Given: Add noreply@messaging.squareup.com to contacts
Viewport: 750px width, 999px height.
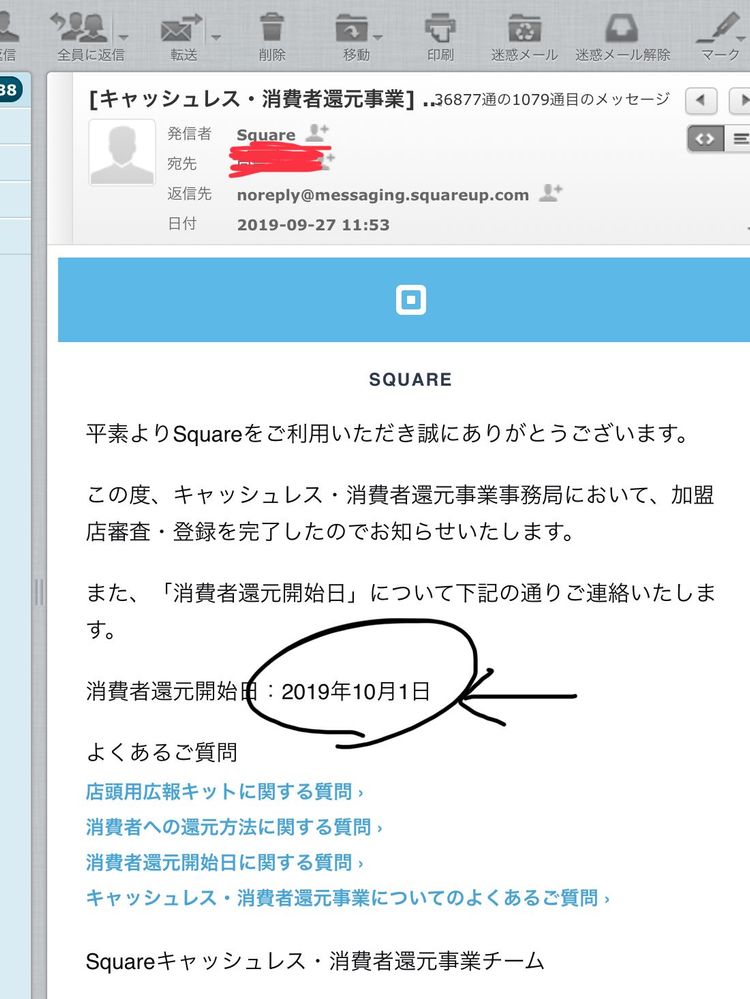Looking at the screenshot, I should coord(551,192).
